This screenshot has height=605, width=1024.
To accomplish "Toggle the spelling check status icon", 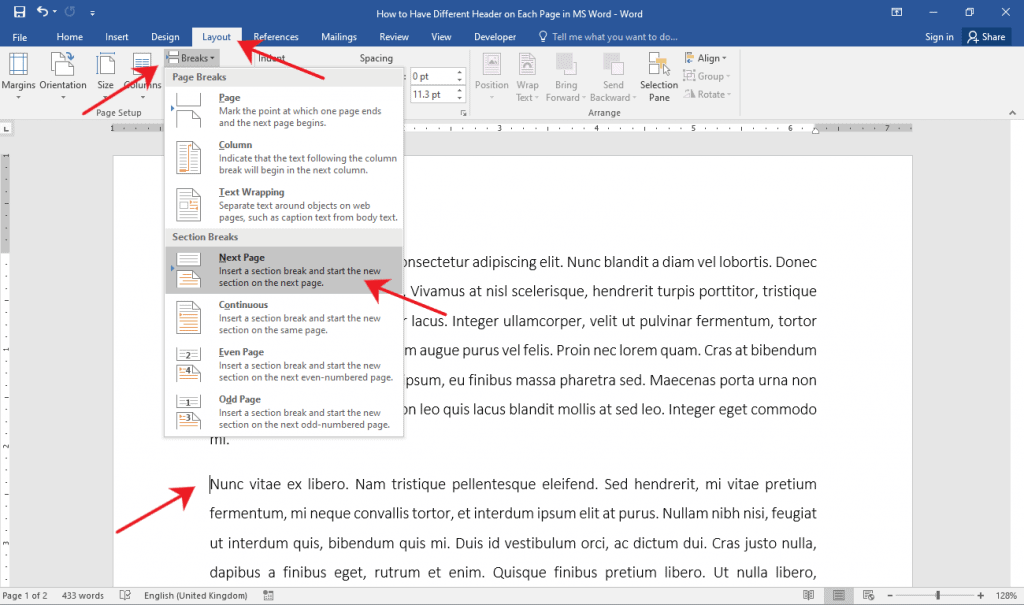I will (x=124, y=594).
